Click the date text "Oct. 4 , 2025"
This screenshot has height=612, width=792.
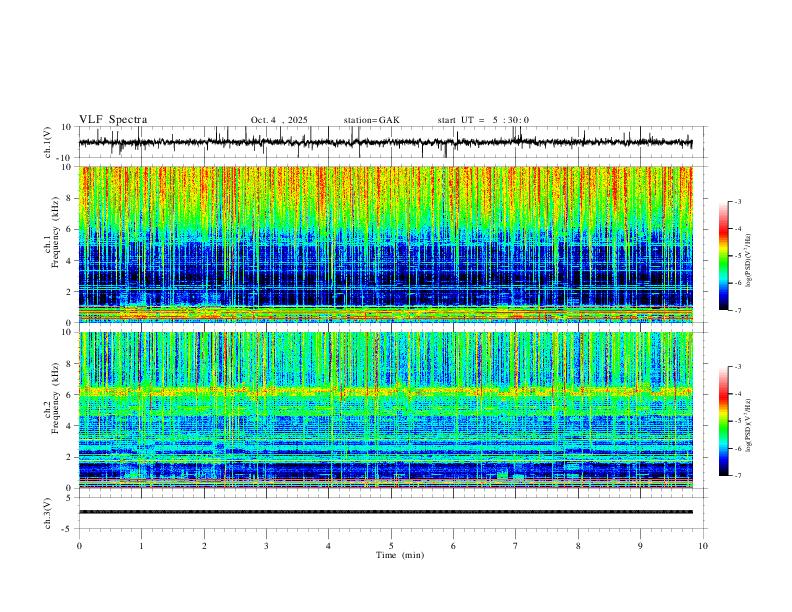(x=279, y=120)
